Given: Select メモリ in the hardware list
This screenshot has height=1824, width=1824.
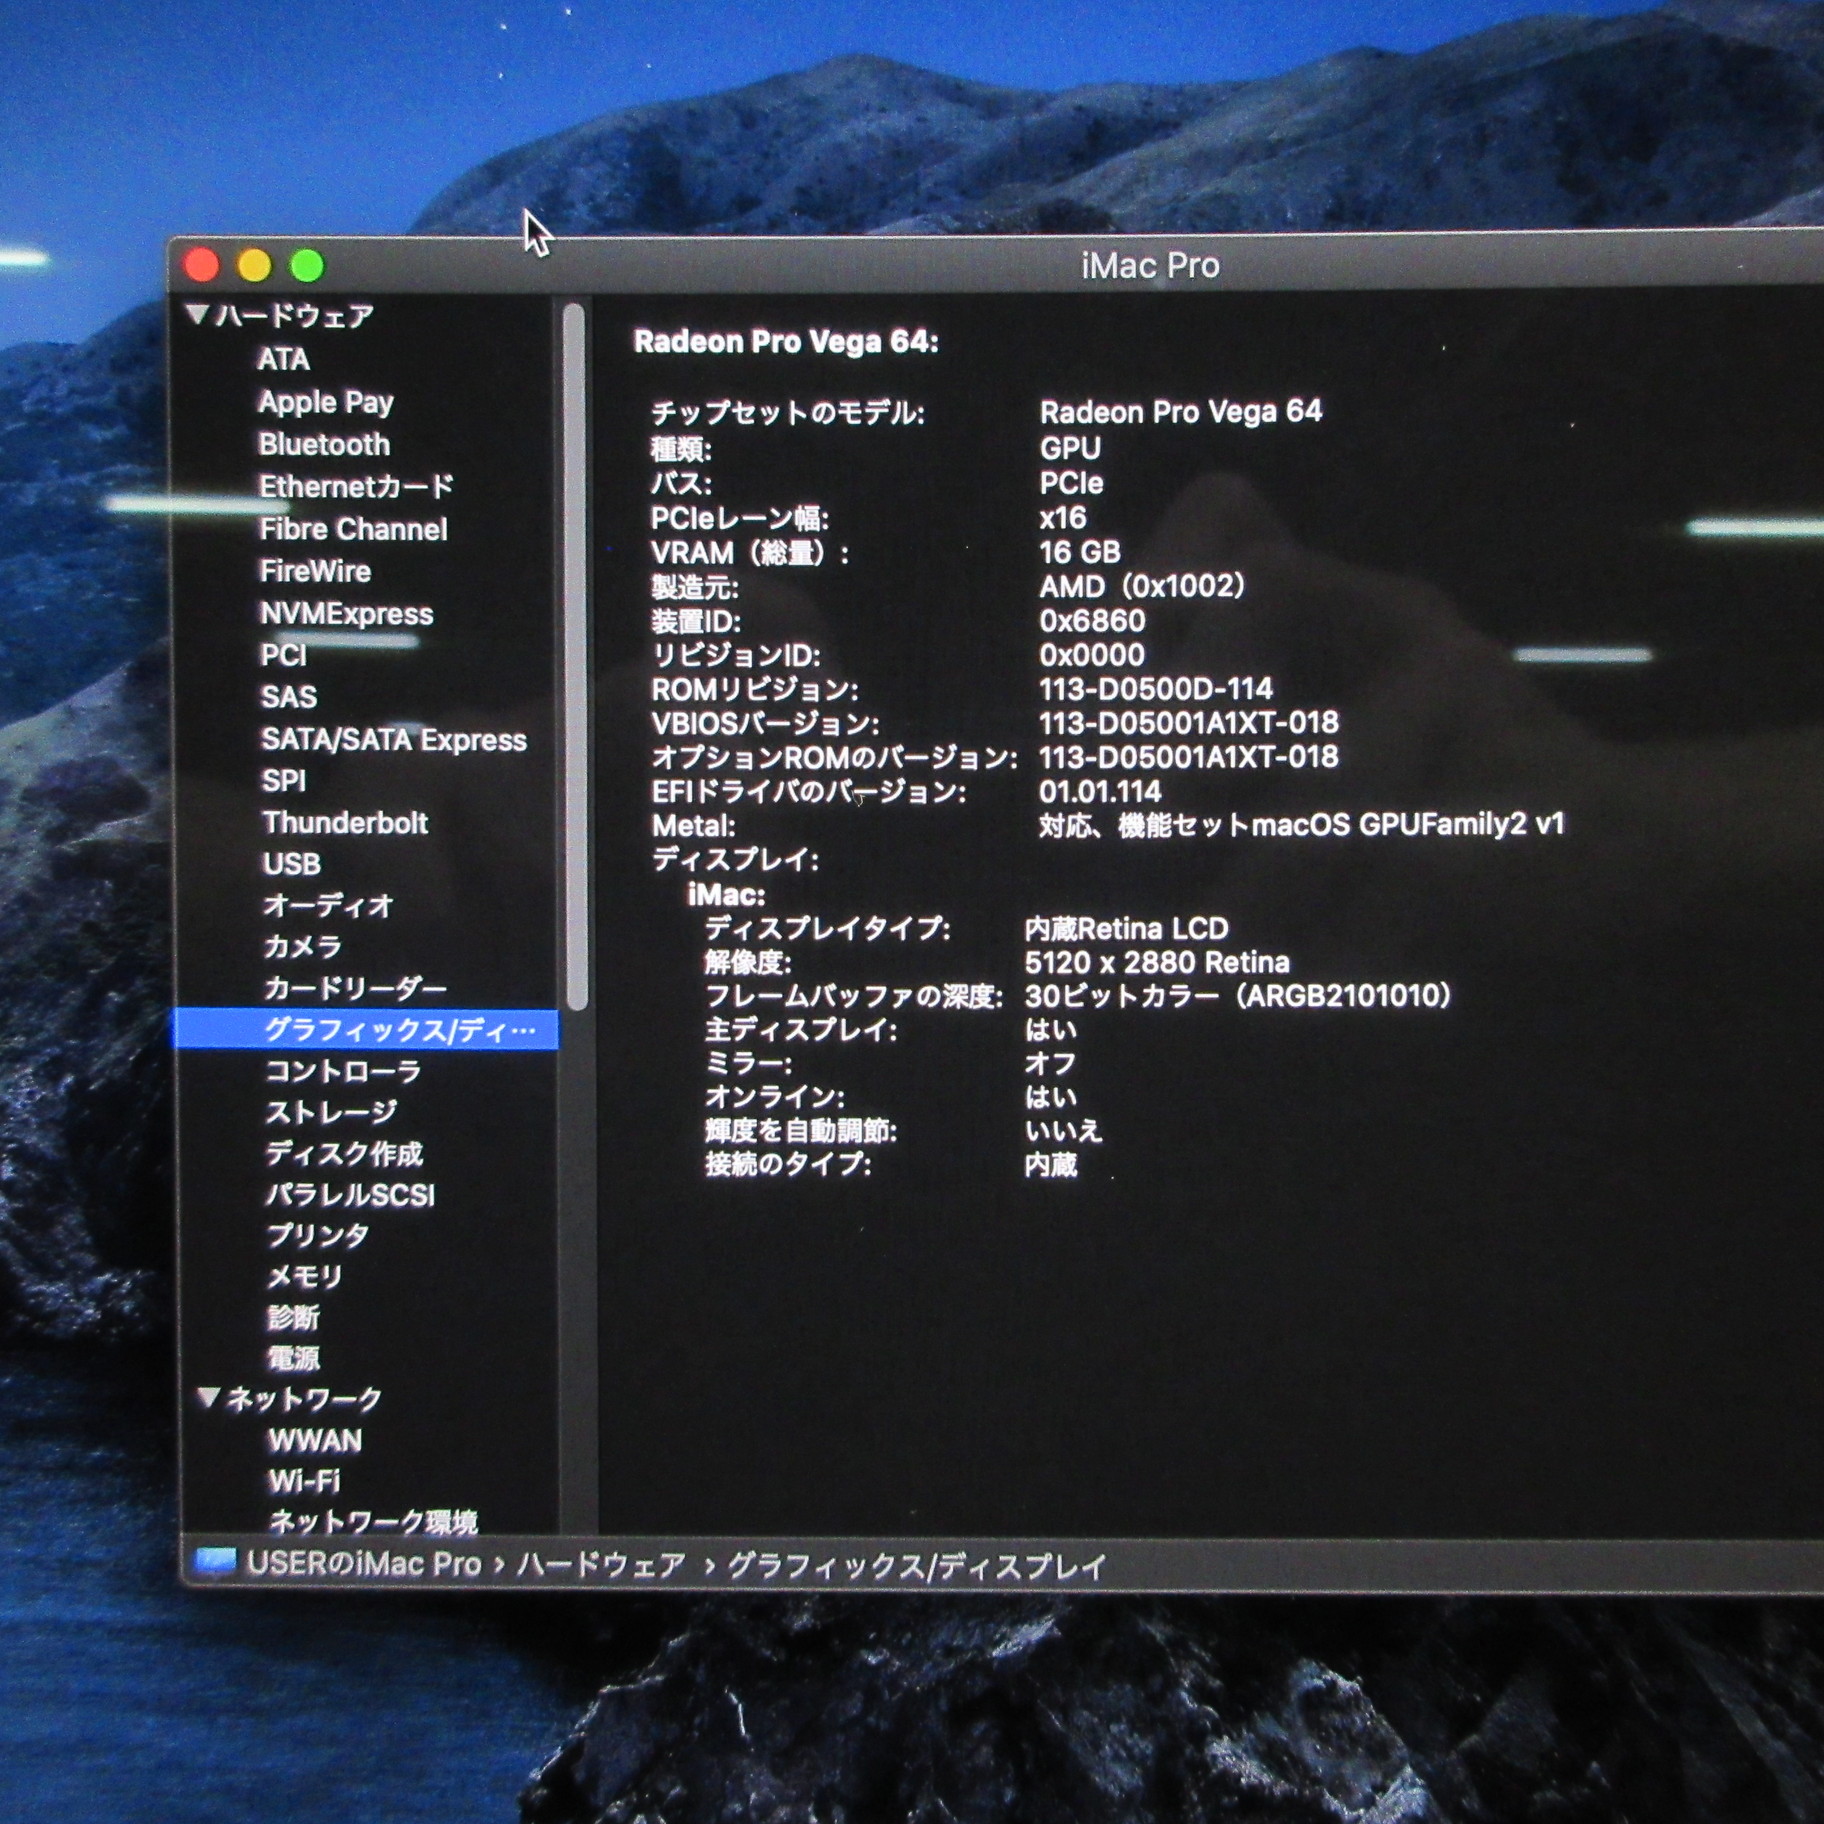Looking at the screenshot, I should pyautogui.click(x=304, y=1276).
